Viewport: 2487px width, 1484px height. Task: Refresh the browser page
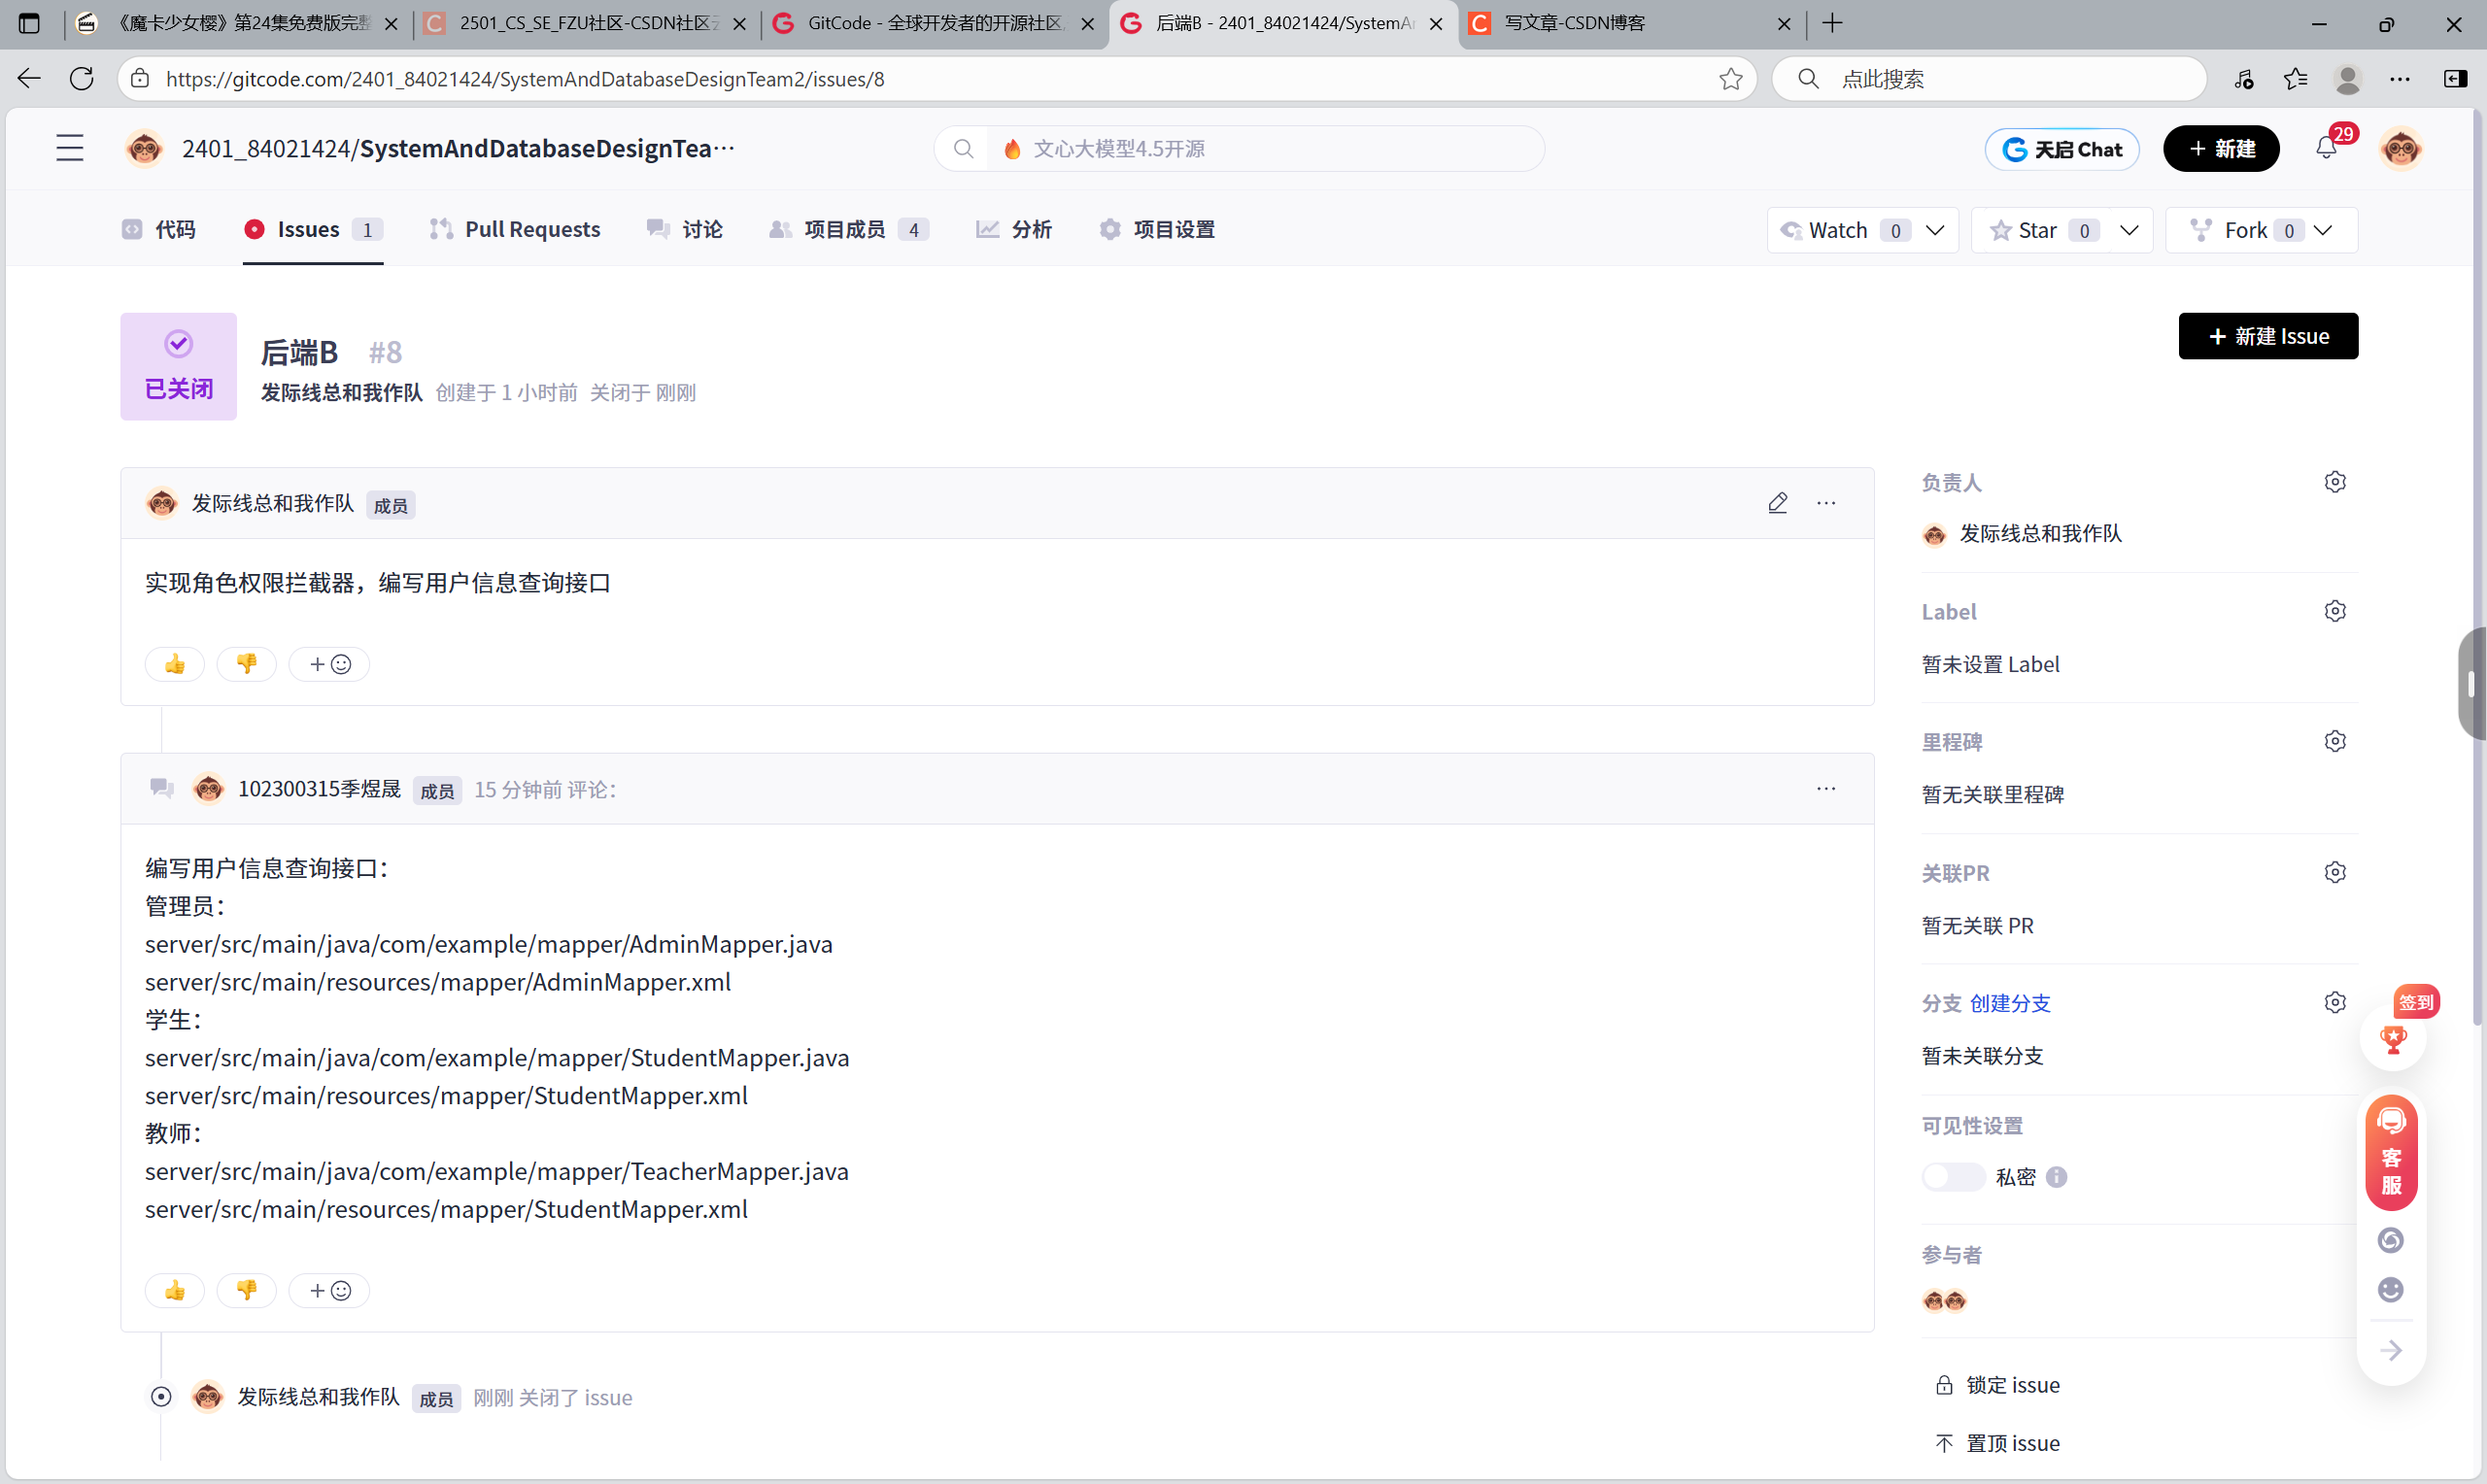[x=82, y=78]
